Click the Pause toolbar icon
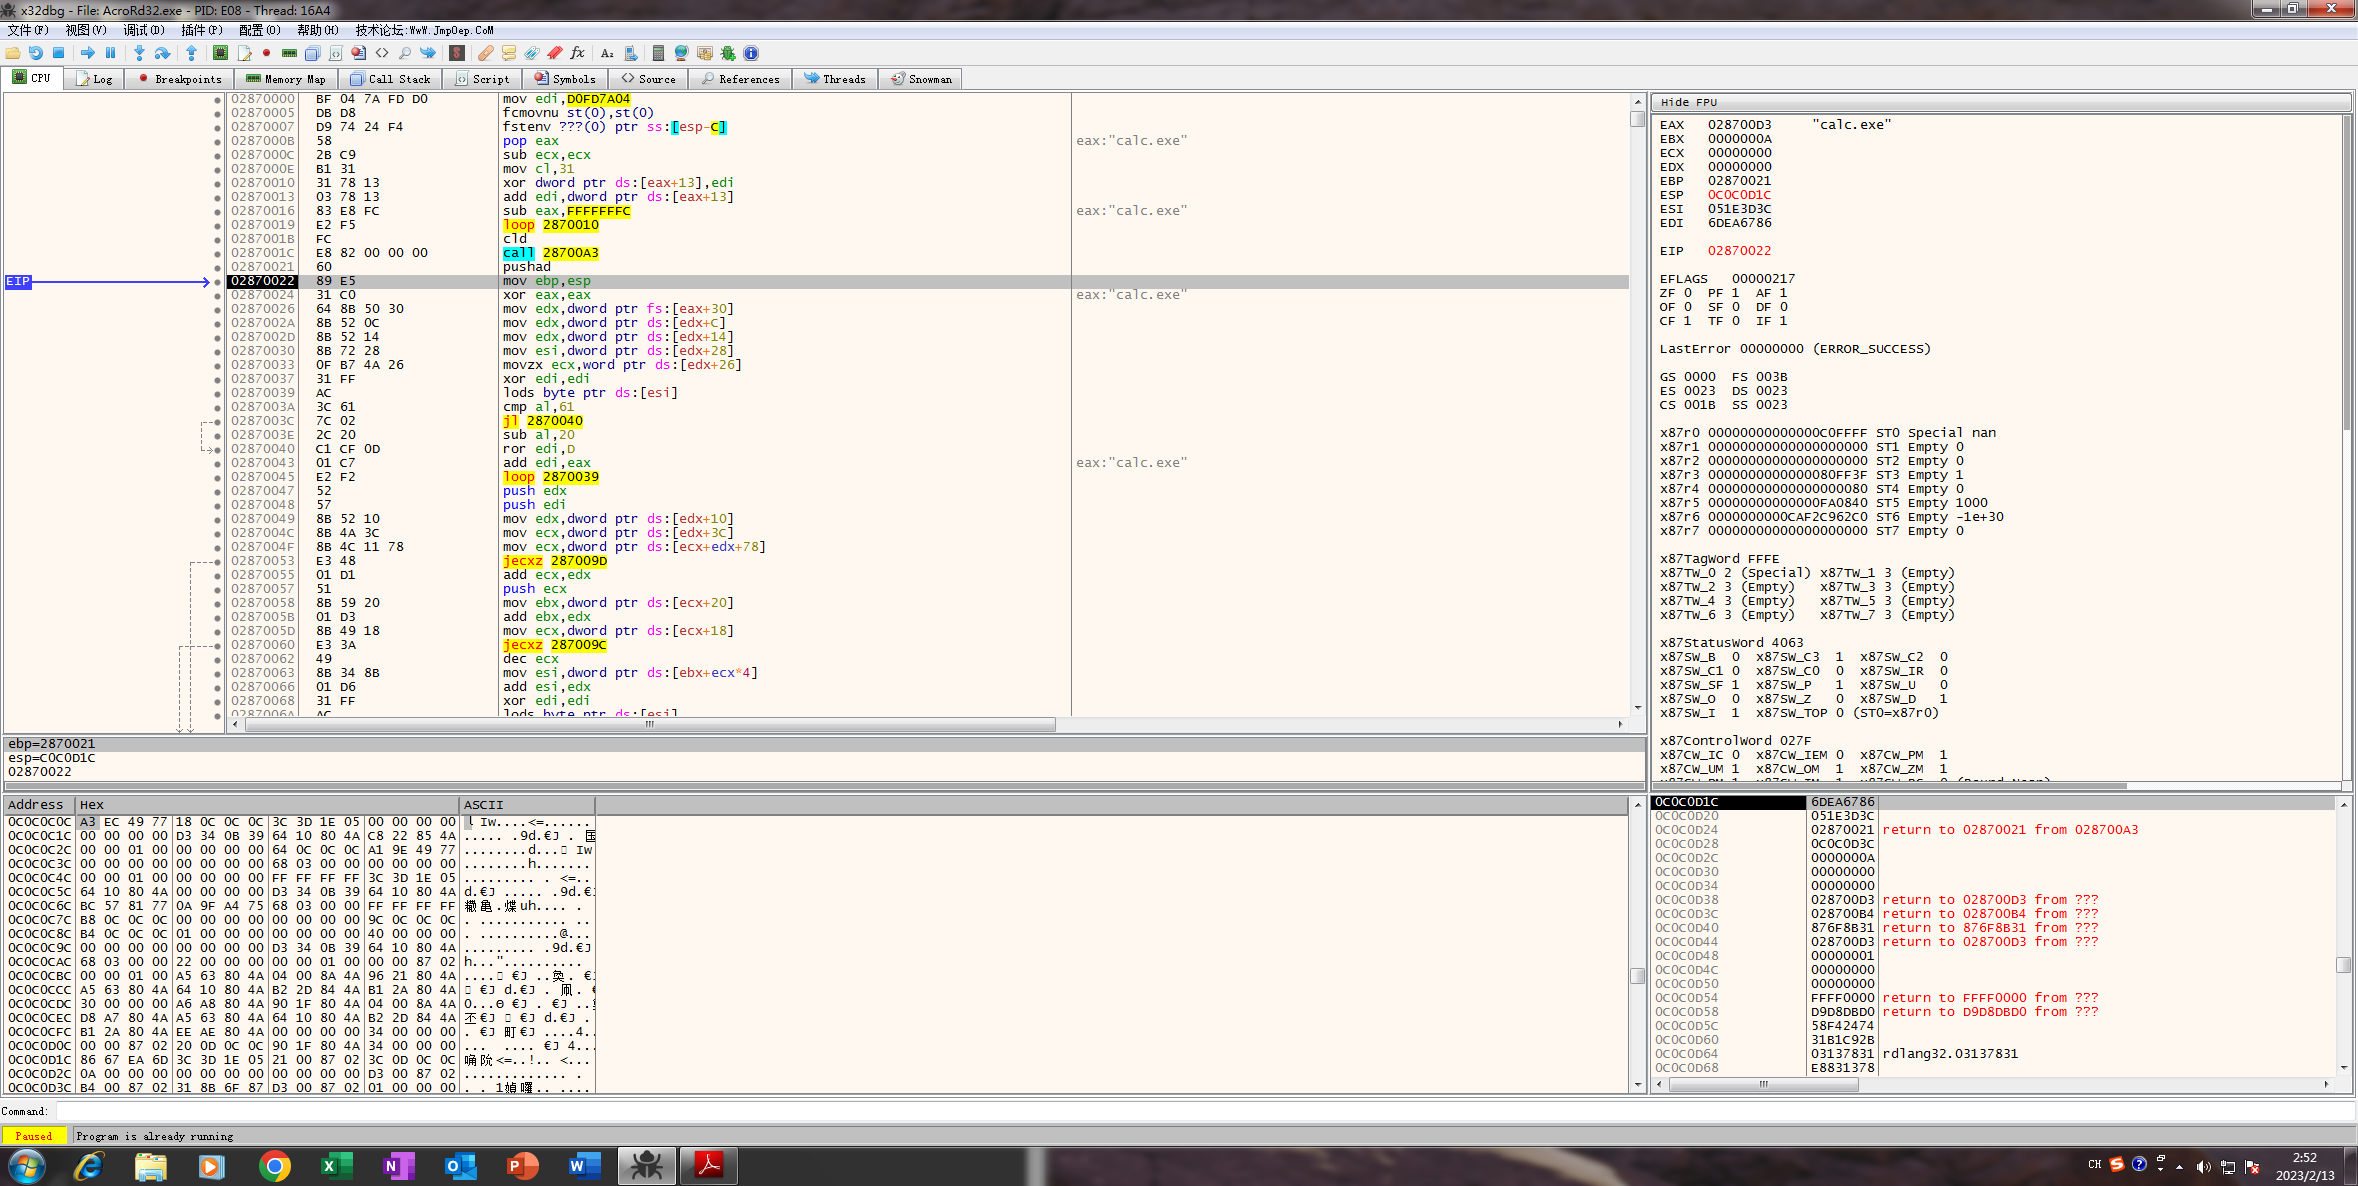2358x1186 pixels. [x=110, y=53]
